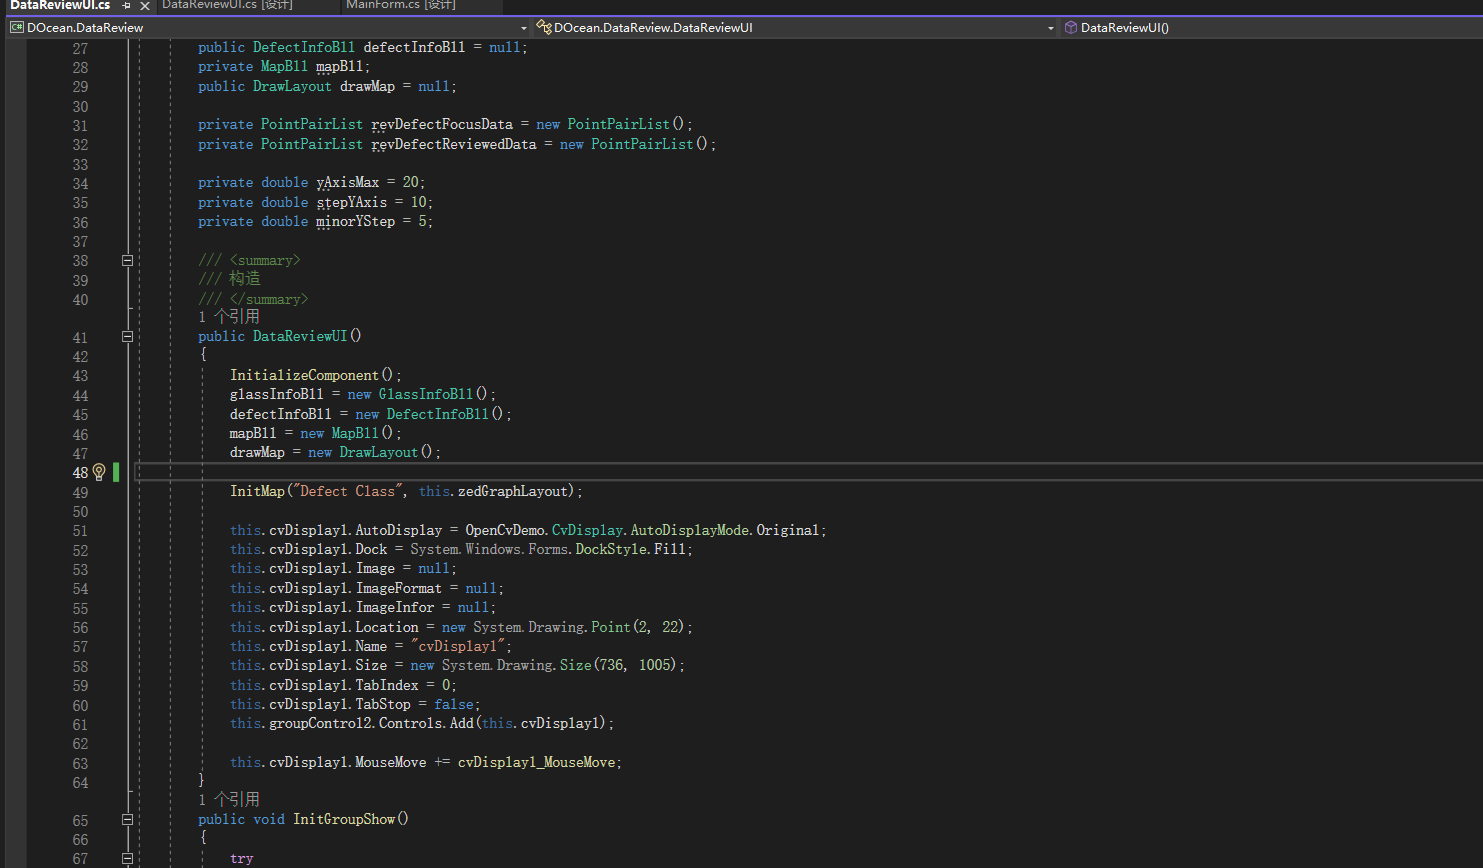The height and width of the screenshot is (868, 1483).
Task: Click the method cube icon beside DataReviewUI()
Action: point(1071,28)
